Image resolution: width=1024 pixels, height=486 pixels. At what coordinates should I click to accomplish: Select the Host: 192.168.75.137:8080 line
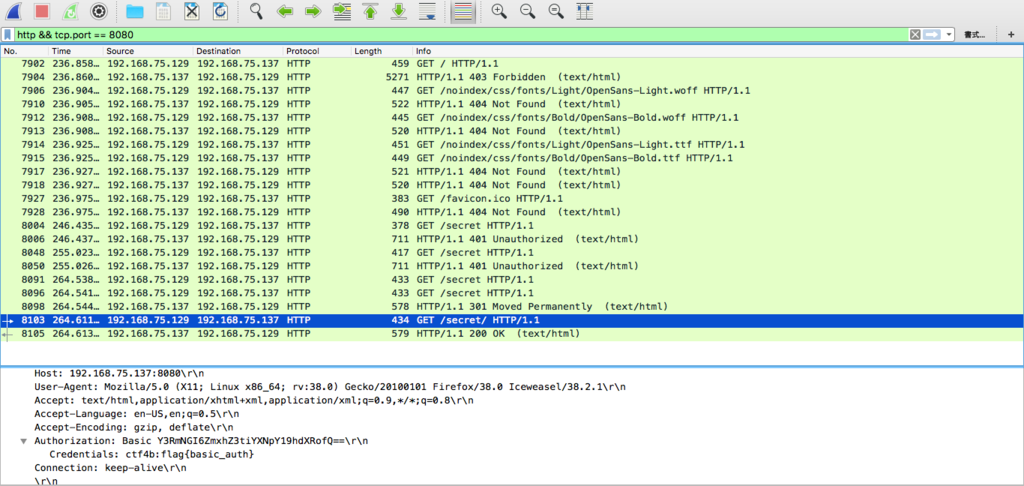click(119, 373)
